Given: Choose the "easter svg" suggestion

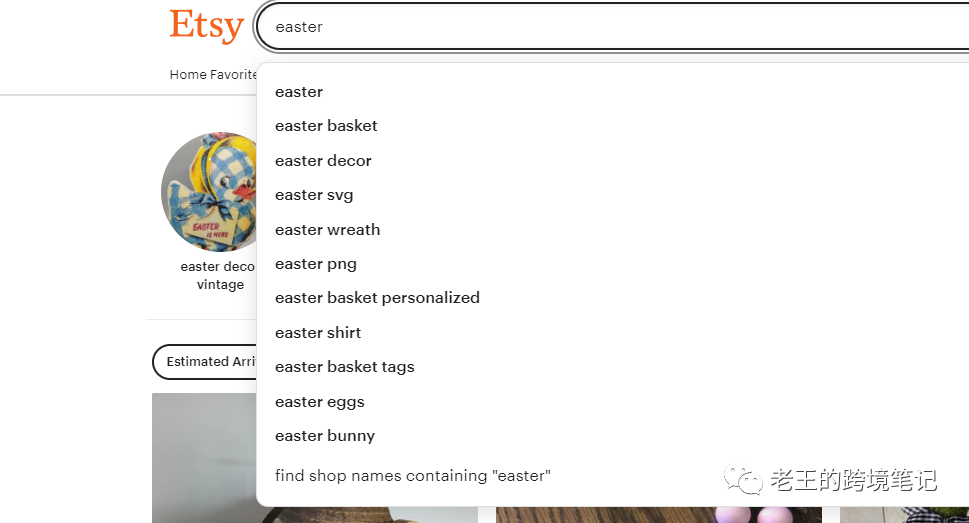Looking at the screenshot, I should coord(314,195).
